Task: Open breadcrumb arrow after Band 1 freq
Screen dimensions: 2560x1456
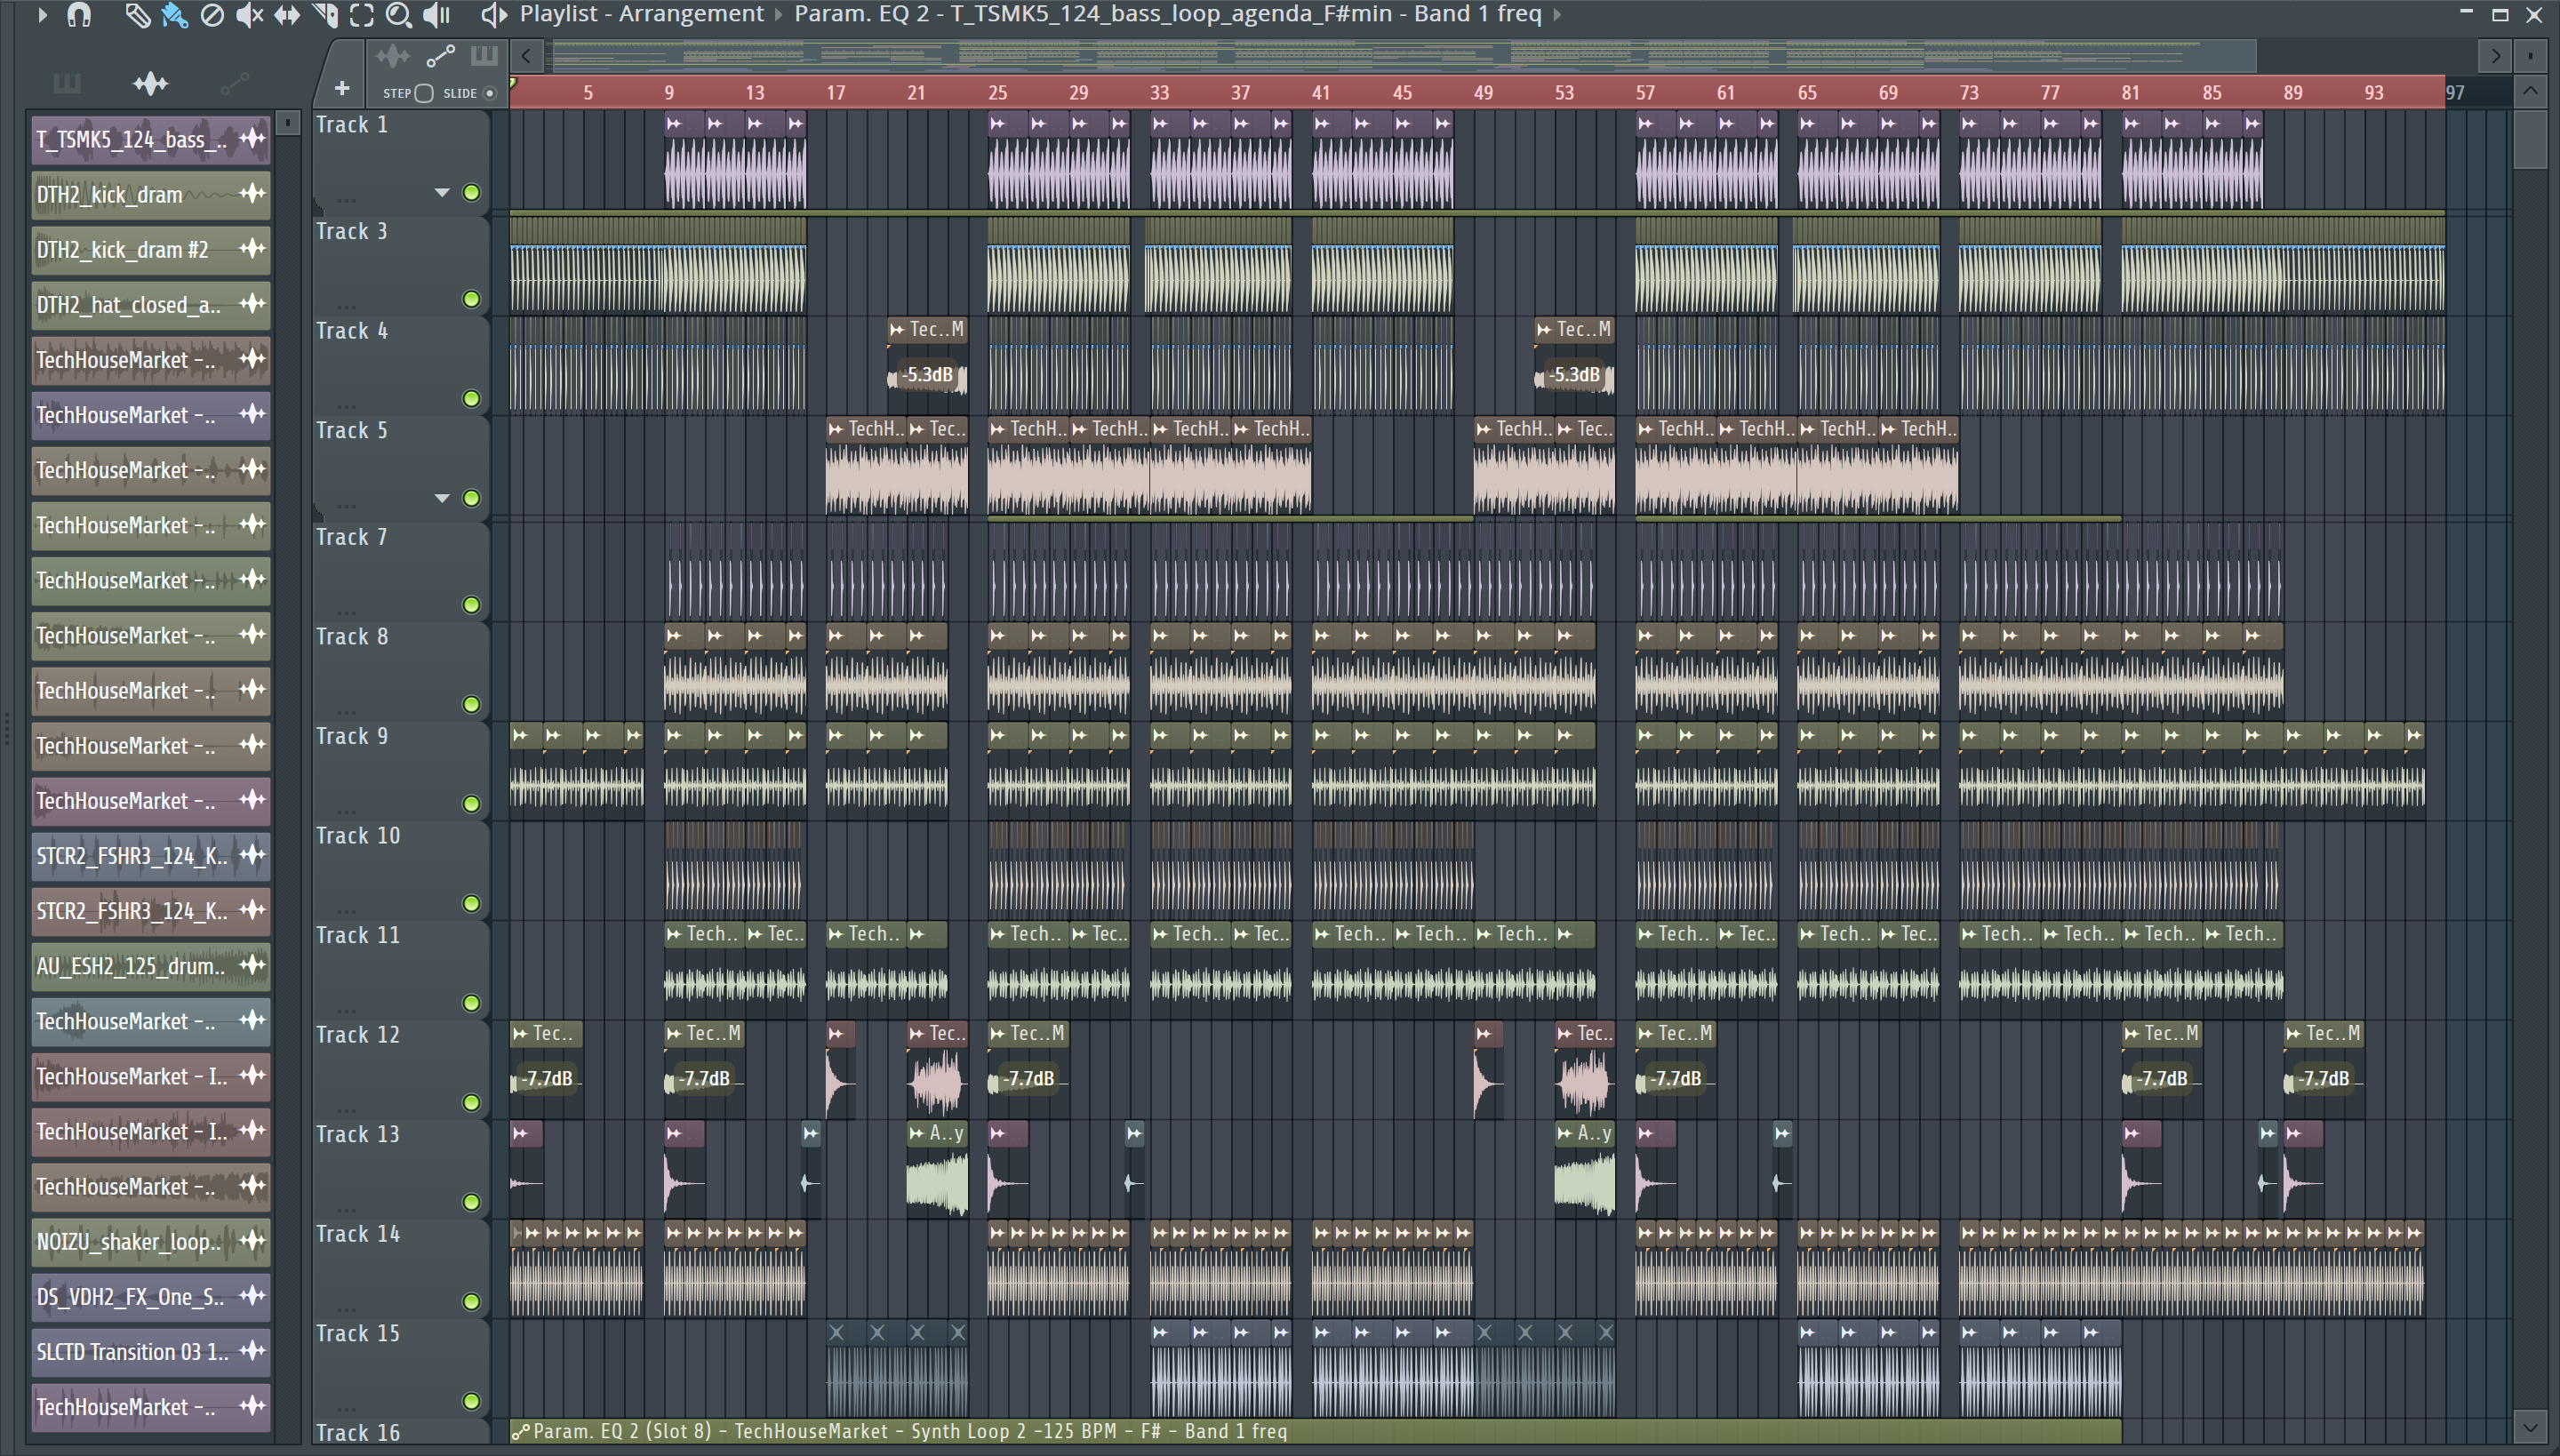Action: tap(1557, 15)
